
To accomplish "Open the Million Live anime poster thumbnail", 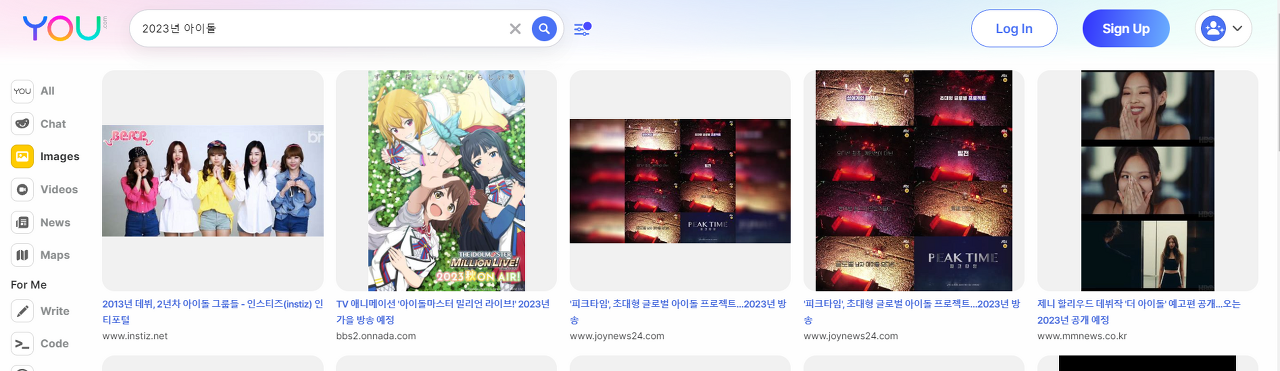I will pyautogui.click(x=446, y=181).
